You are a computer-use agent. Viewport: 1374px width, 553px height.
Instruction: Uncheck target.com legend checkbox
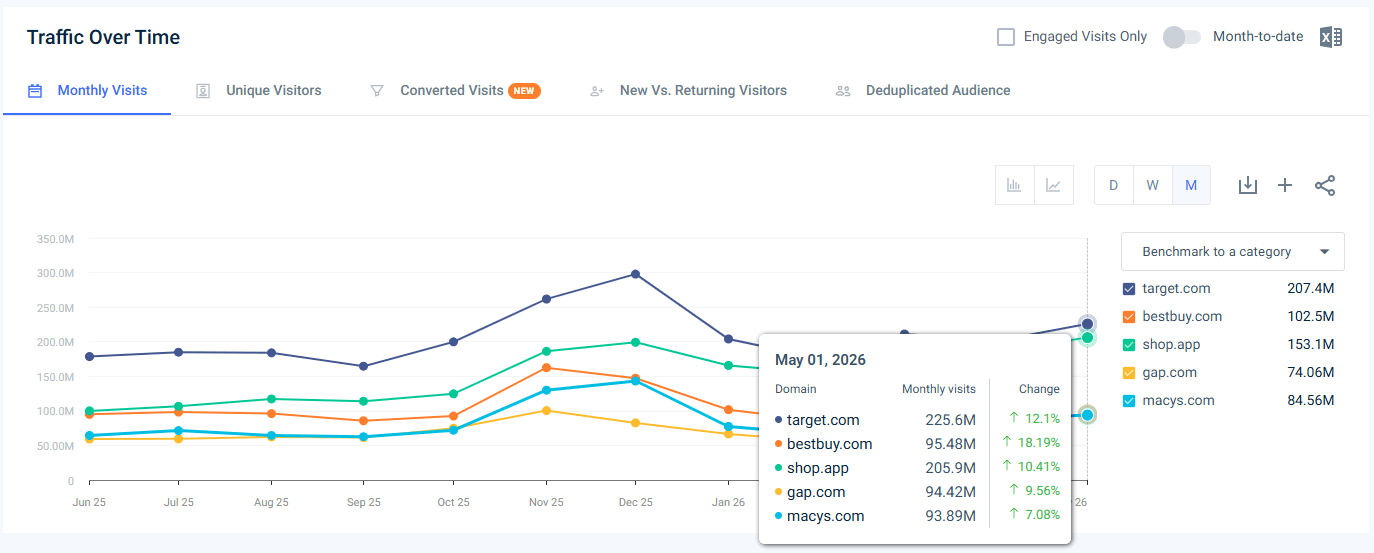1129,289
